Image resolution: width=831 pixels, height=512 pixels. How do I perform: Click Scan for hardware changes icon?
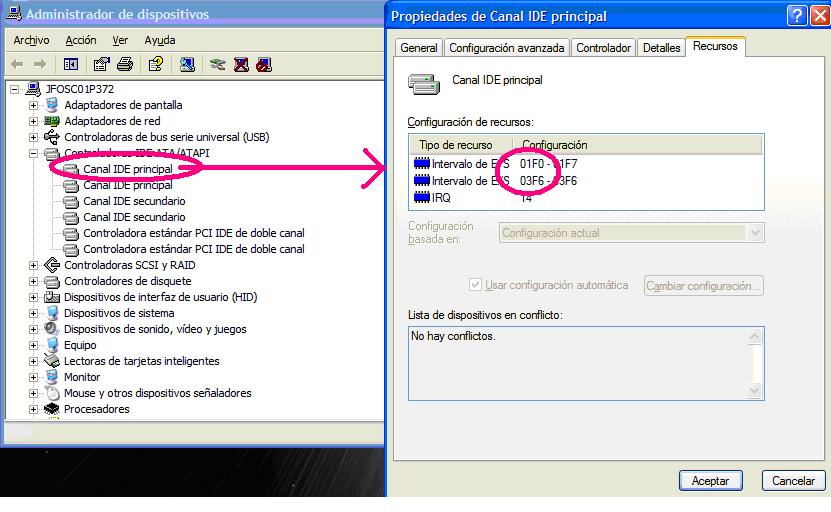[187, 65]
